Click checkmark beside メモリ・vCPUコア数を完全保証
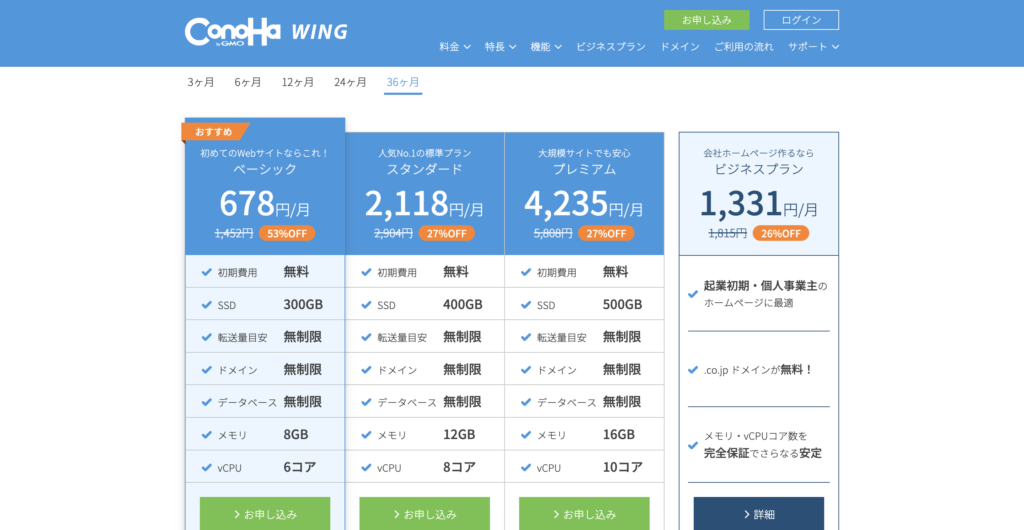The image size is (1024, 530). (693, 445)
